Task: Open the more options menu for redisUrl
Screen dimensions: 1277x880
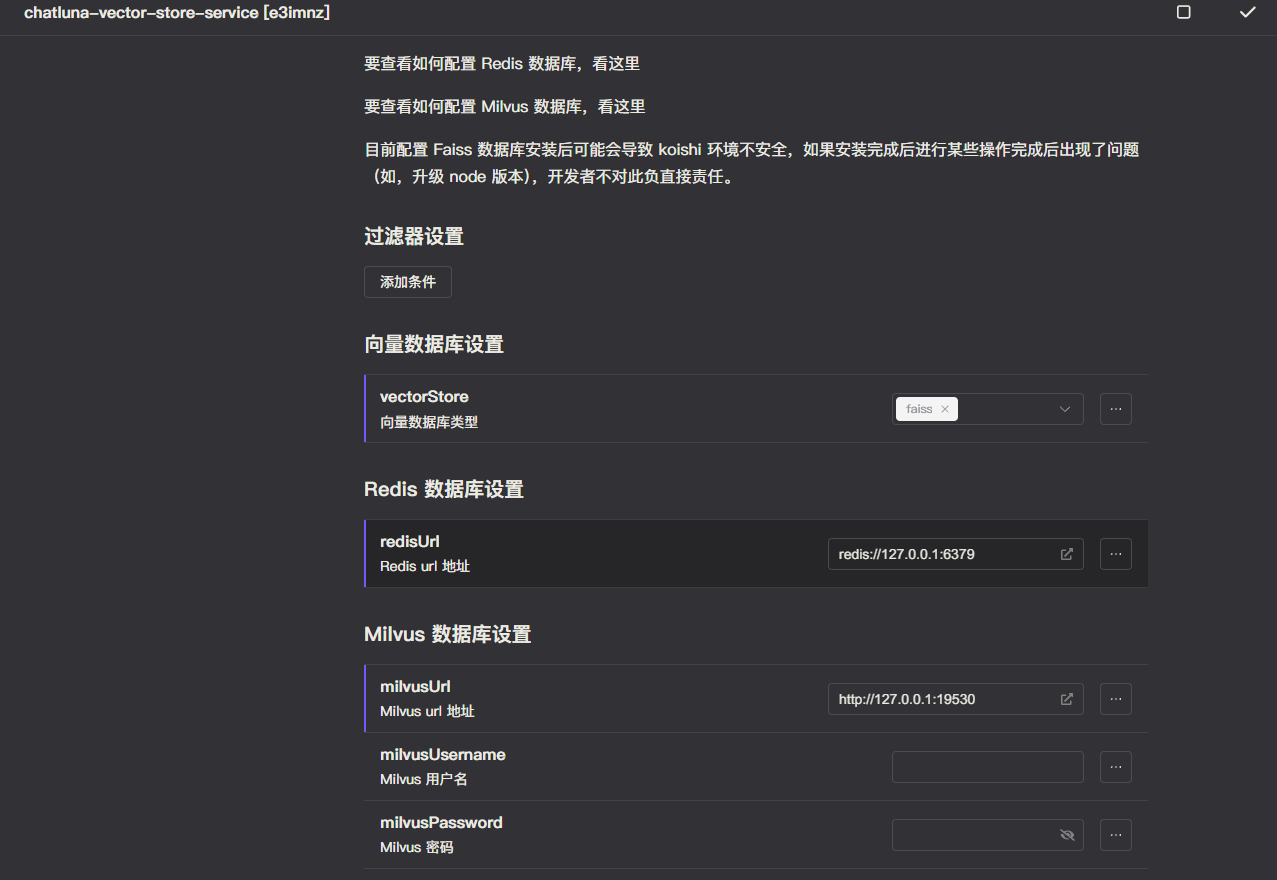Action: tap(1115, 553)
